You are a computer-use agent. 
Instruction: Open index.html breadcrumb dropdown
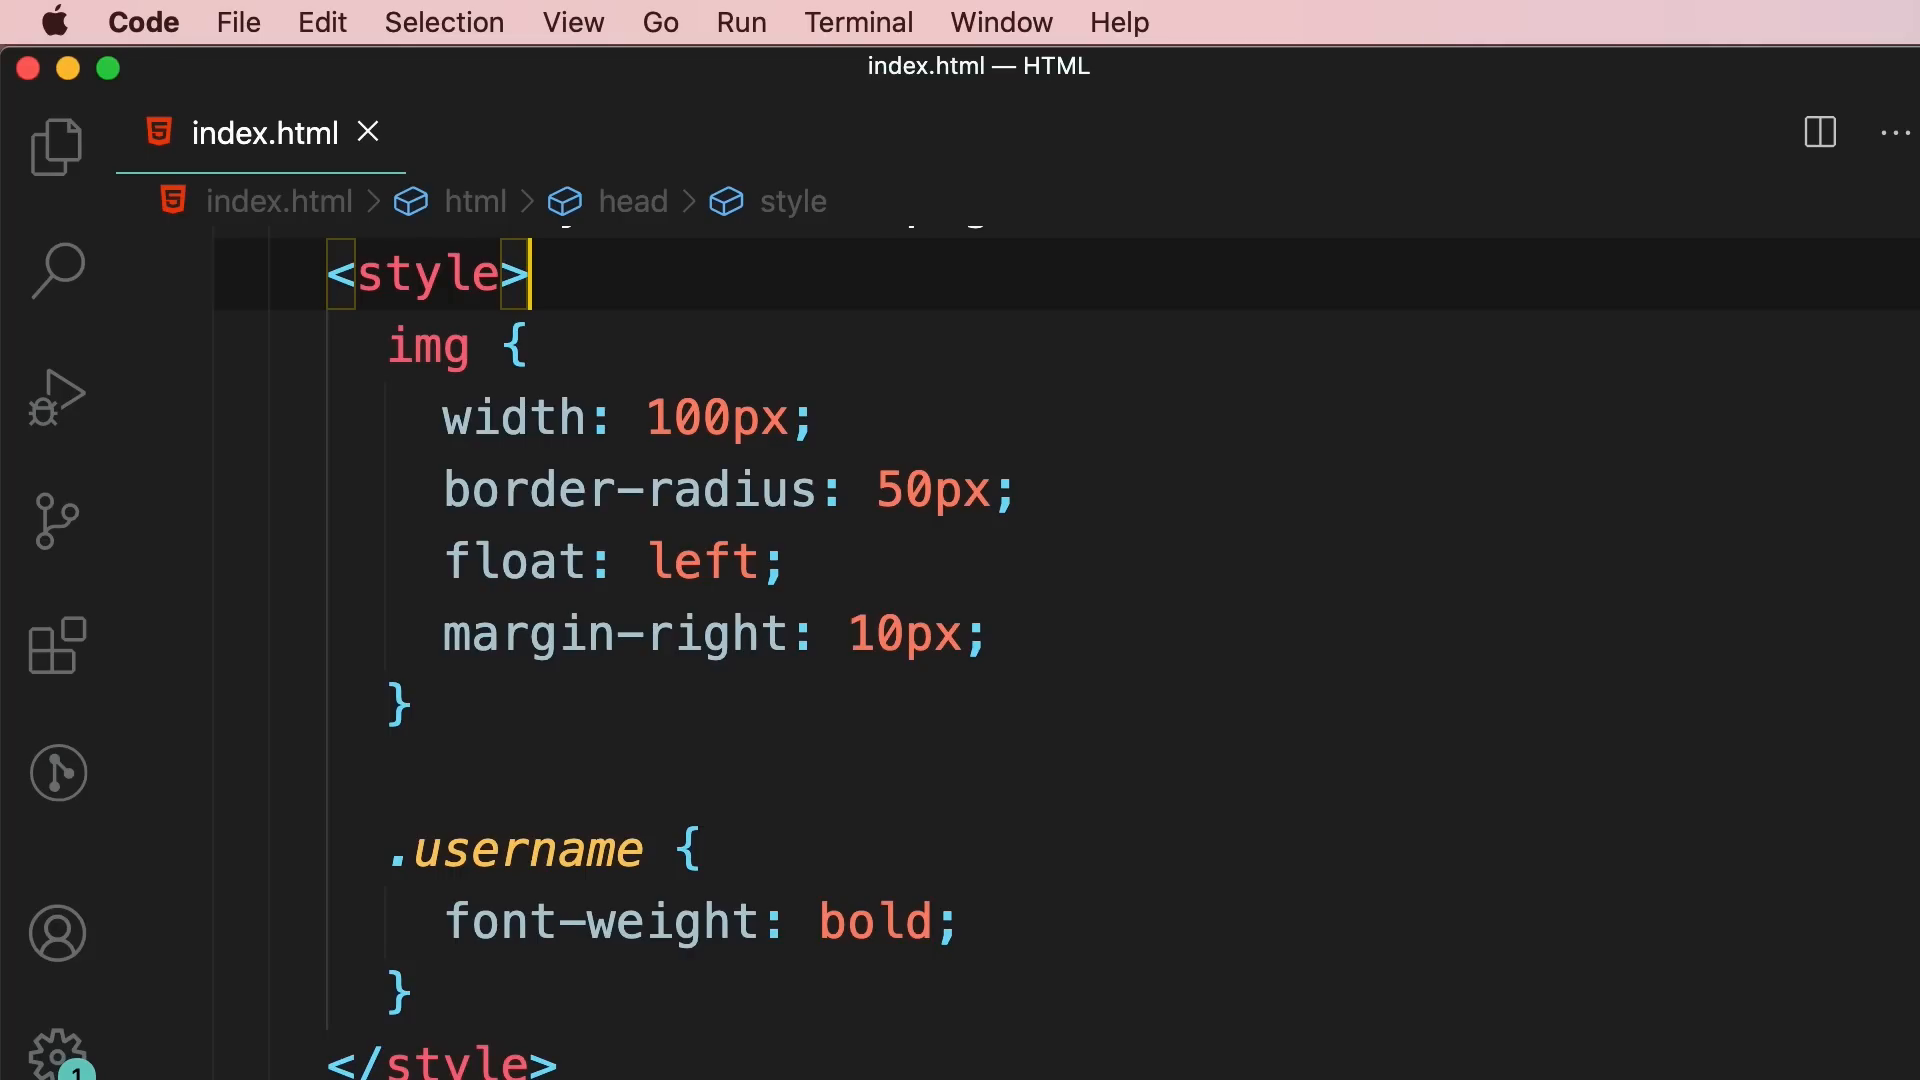pos(279,201)
